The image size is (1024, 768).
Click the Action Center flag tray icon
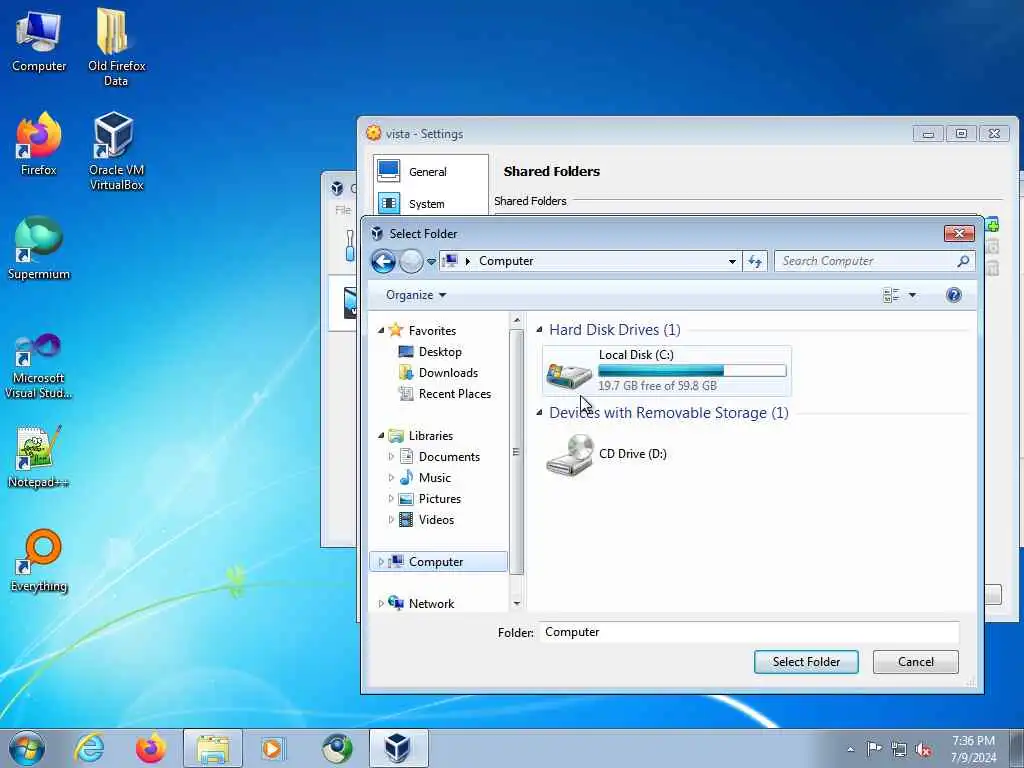pos(874,748)
